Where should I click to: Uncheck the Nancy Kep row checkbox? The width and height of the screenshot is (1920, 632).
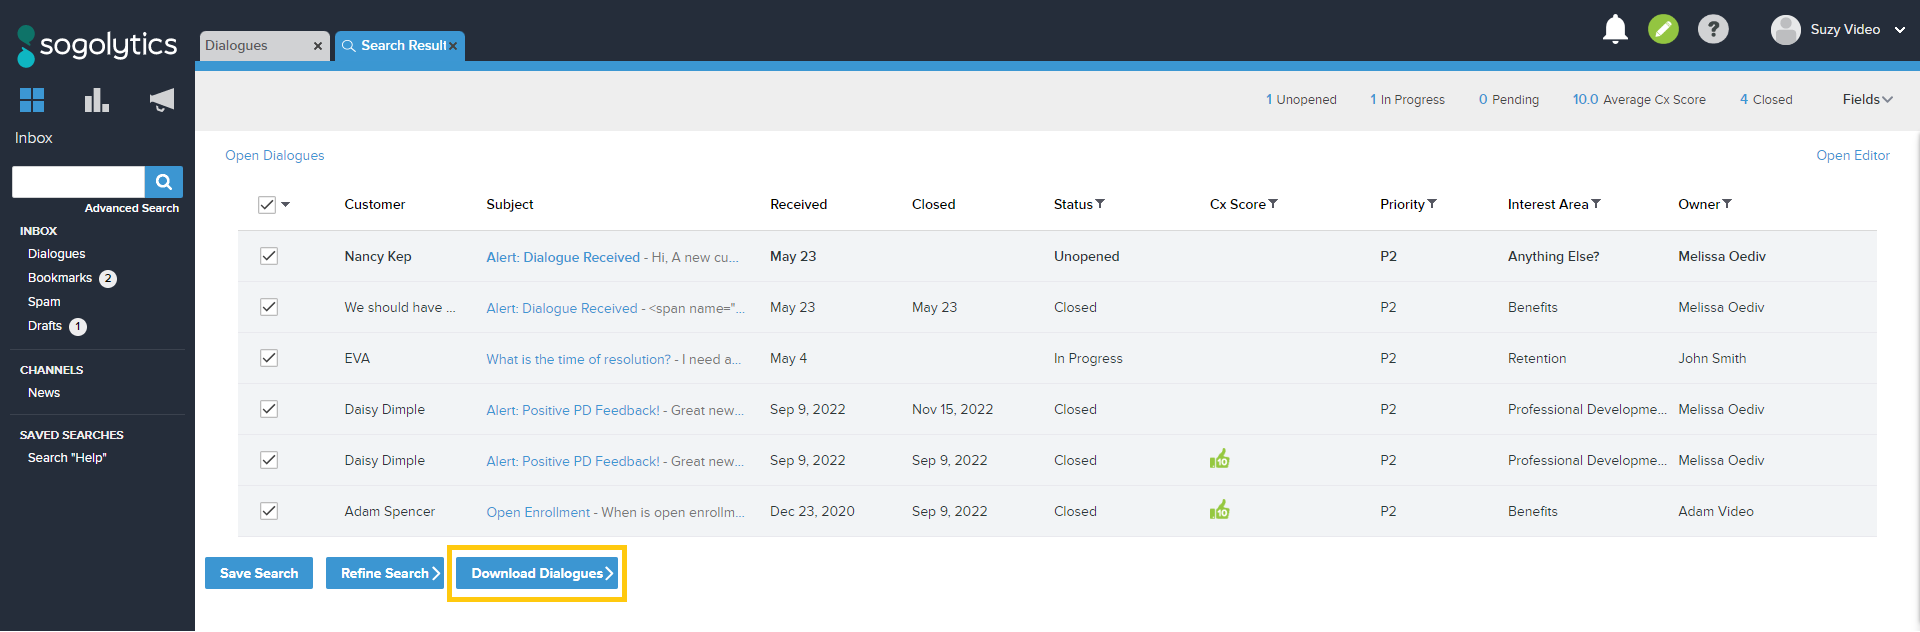point(269,256)
